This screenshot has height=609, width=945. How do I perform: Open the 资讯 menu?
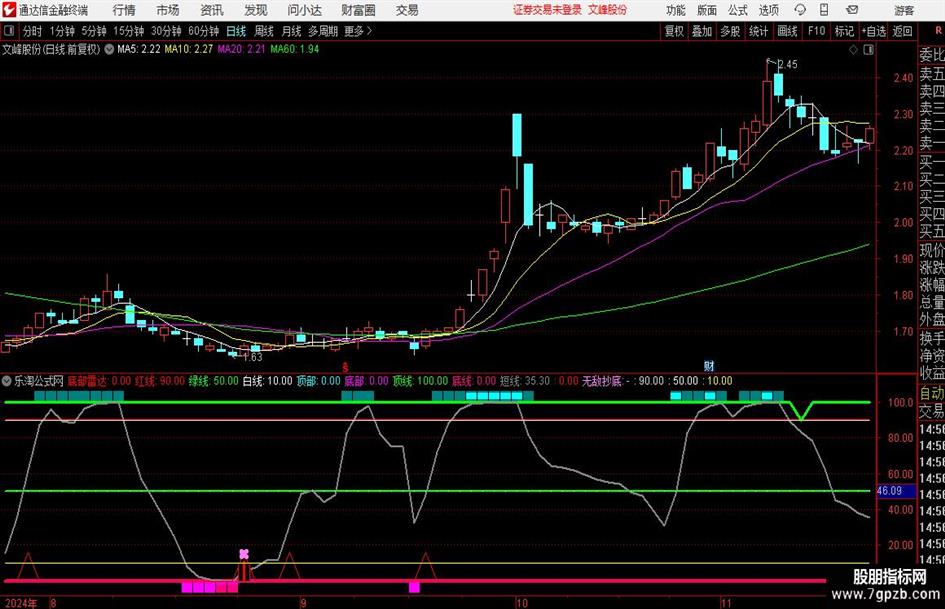(x=212, y=10)
